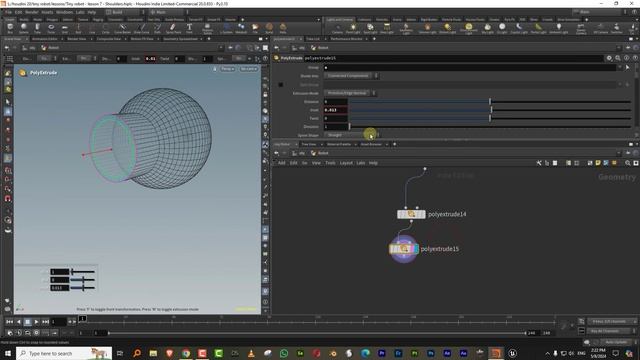Select the Grid shelf tool
Image resolution: width=640 pixels, height=360 pixels.
tap(64, 28)
